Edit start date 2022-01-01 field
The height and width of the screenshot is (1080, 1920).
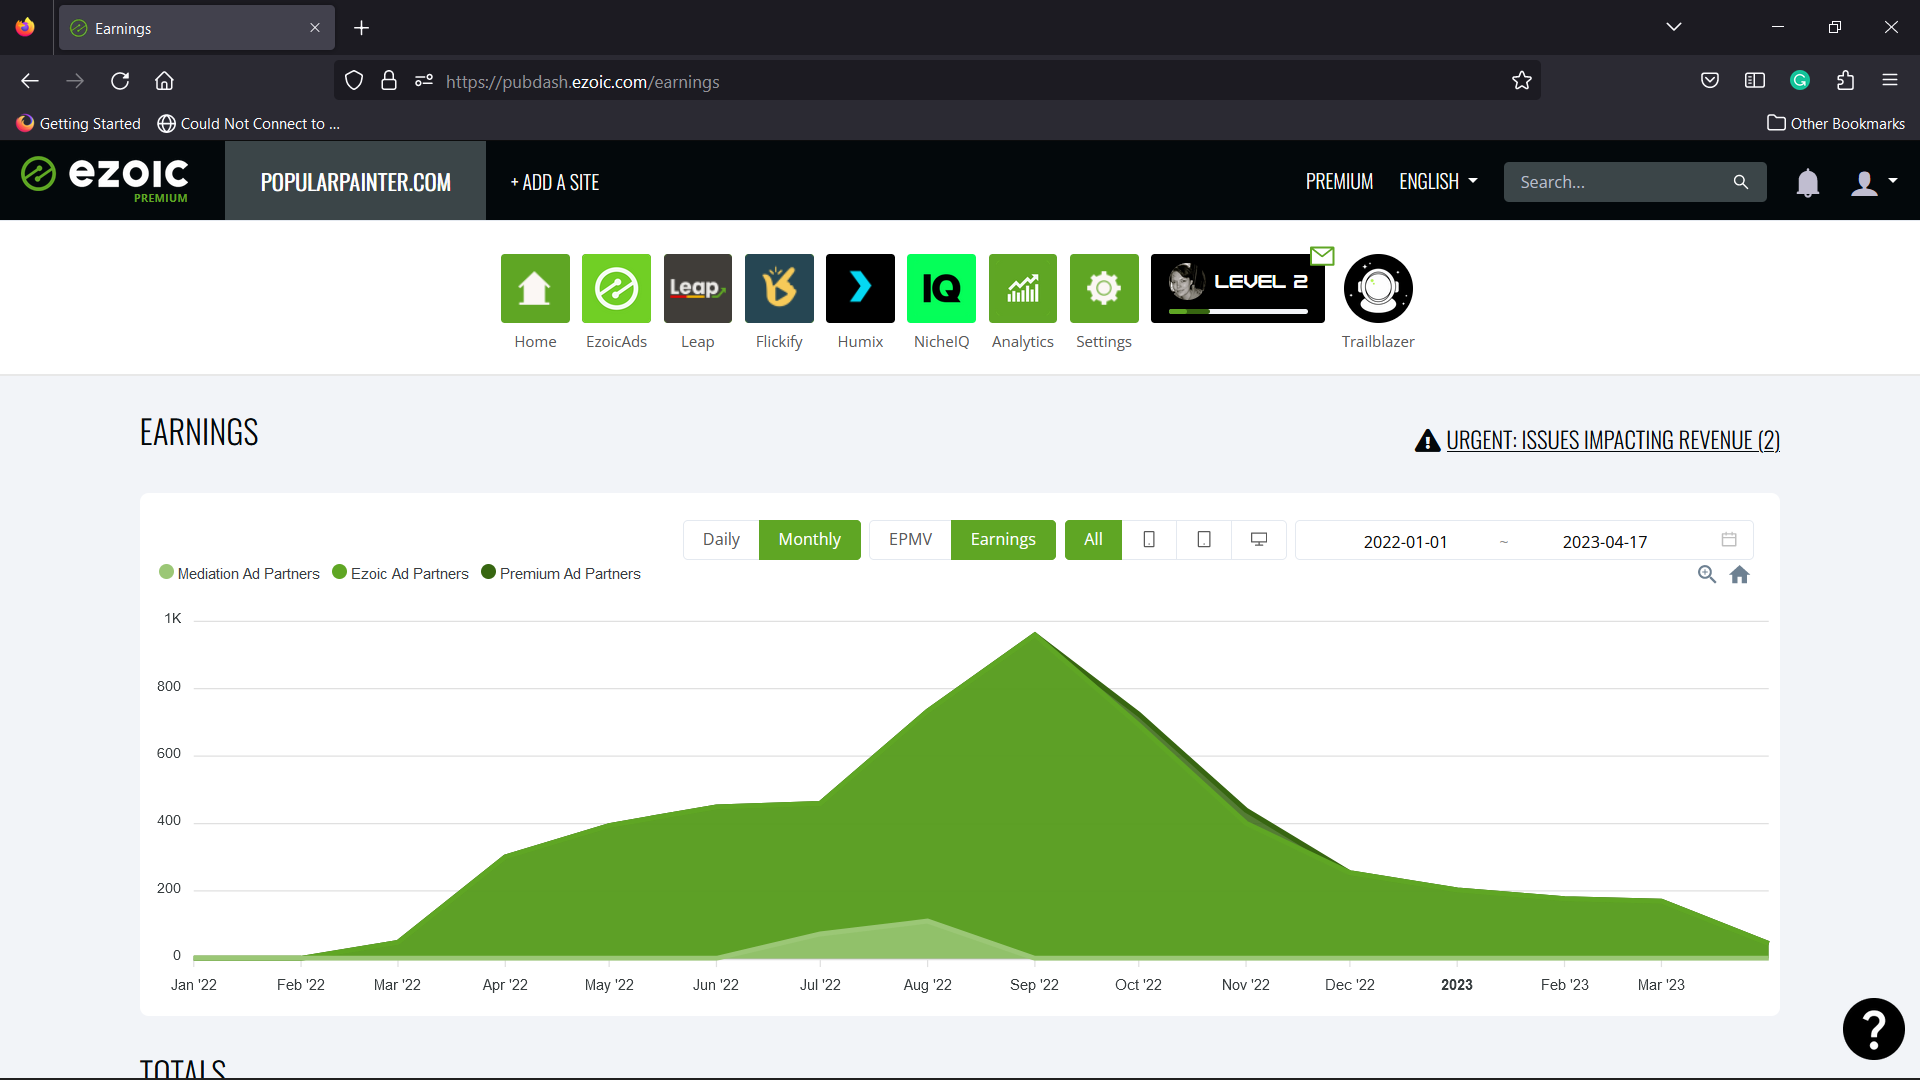coord(1405,541)
